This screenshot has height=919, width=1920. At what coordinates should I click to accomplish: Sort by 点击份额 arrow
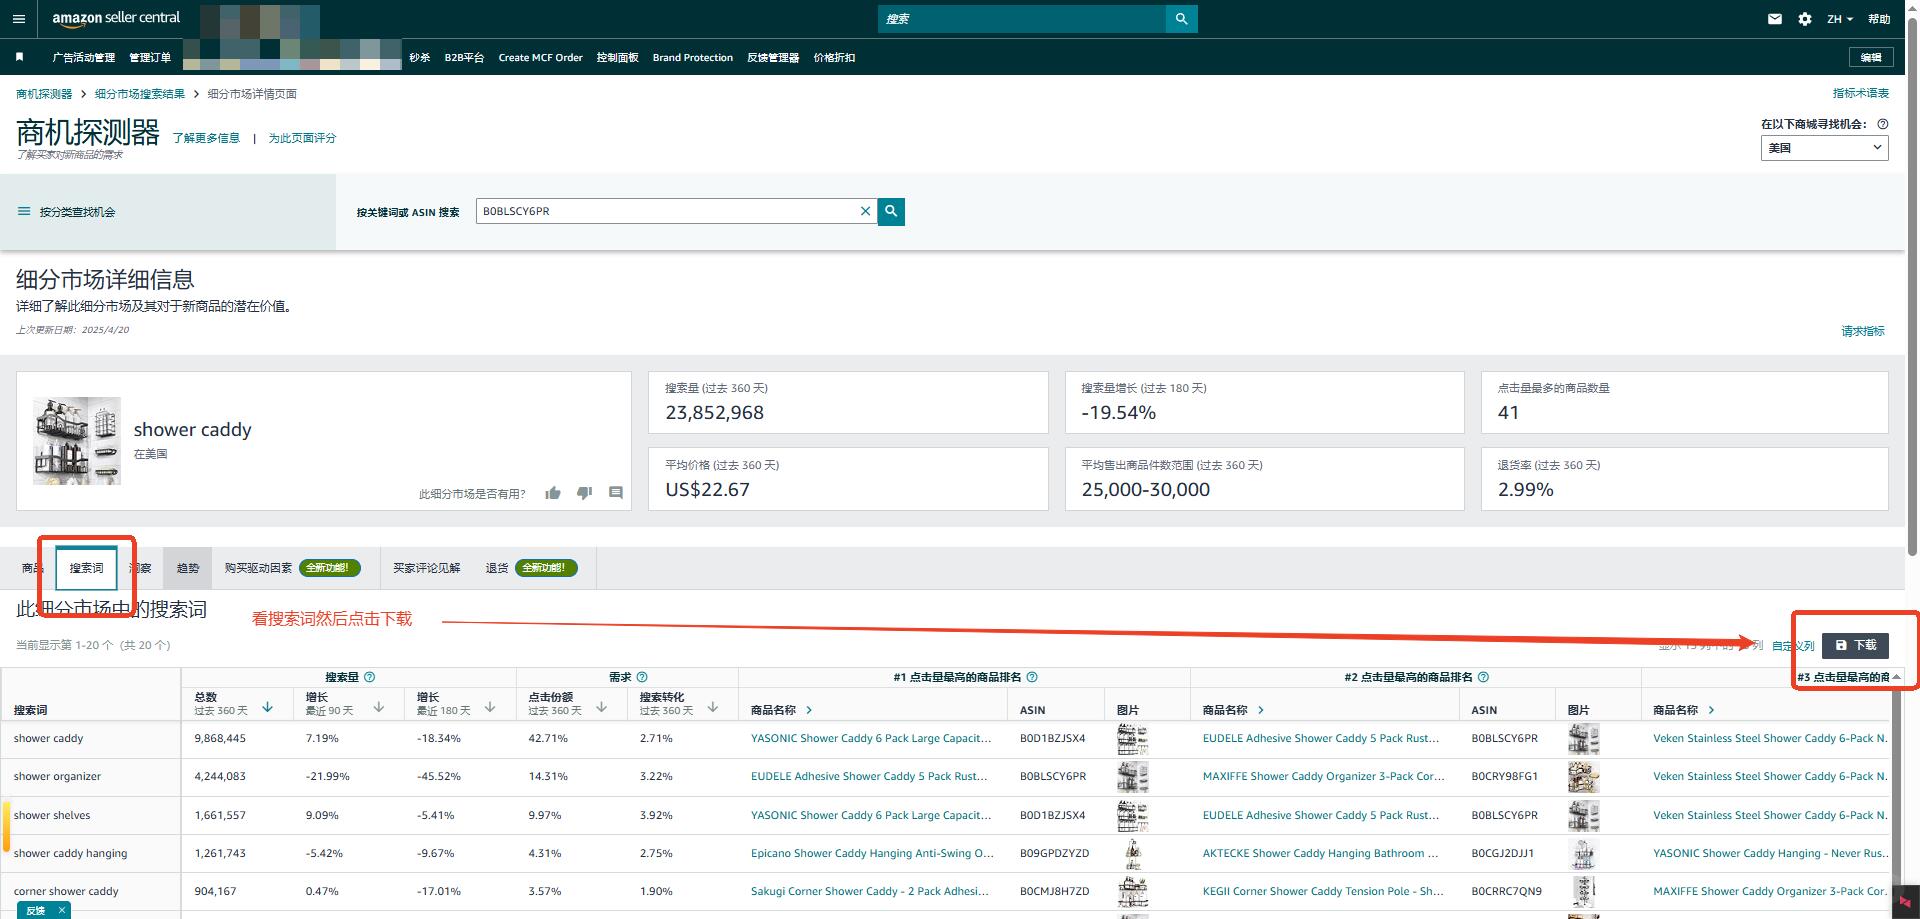coord(601,707)
